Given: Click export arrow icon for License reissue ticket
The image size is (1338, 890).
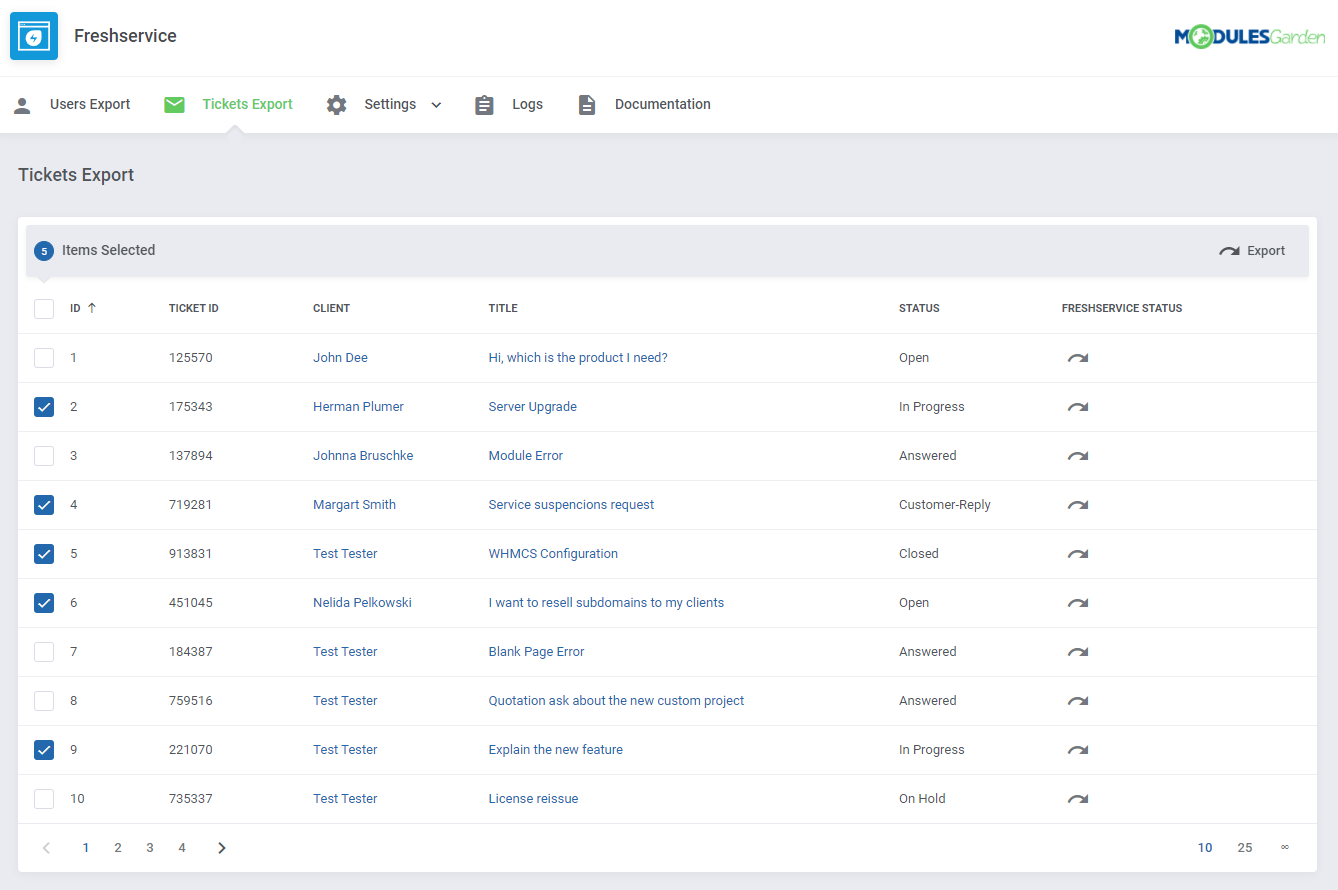Looking at the screenshot, I should point(1077,799).
